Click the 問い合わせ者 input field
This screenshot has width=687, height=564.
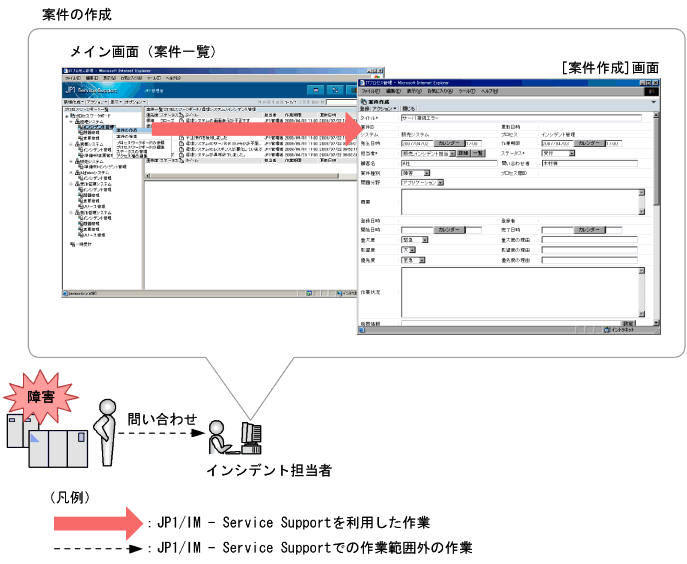589,163
